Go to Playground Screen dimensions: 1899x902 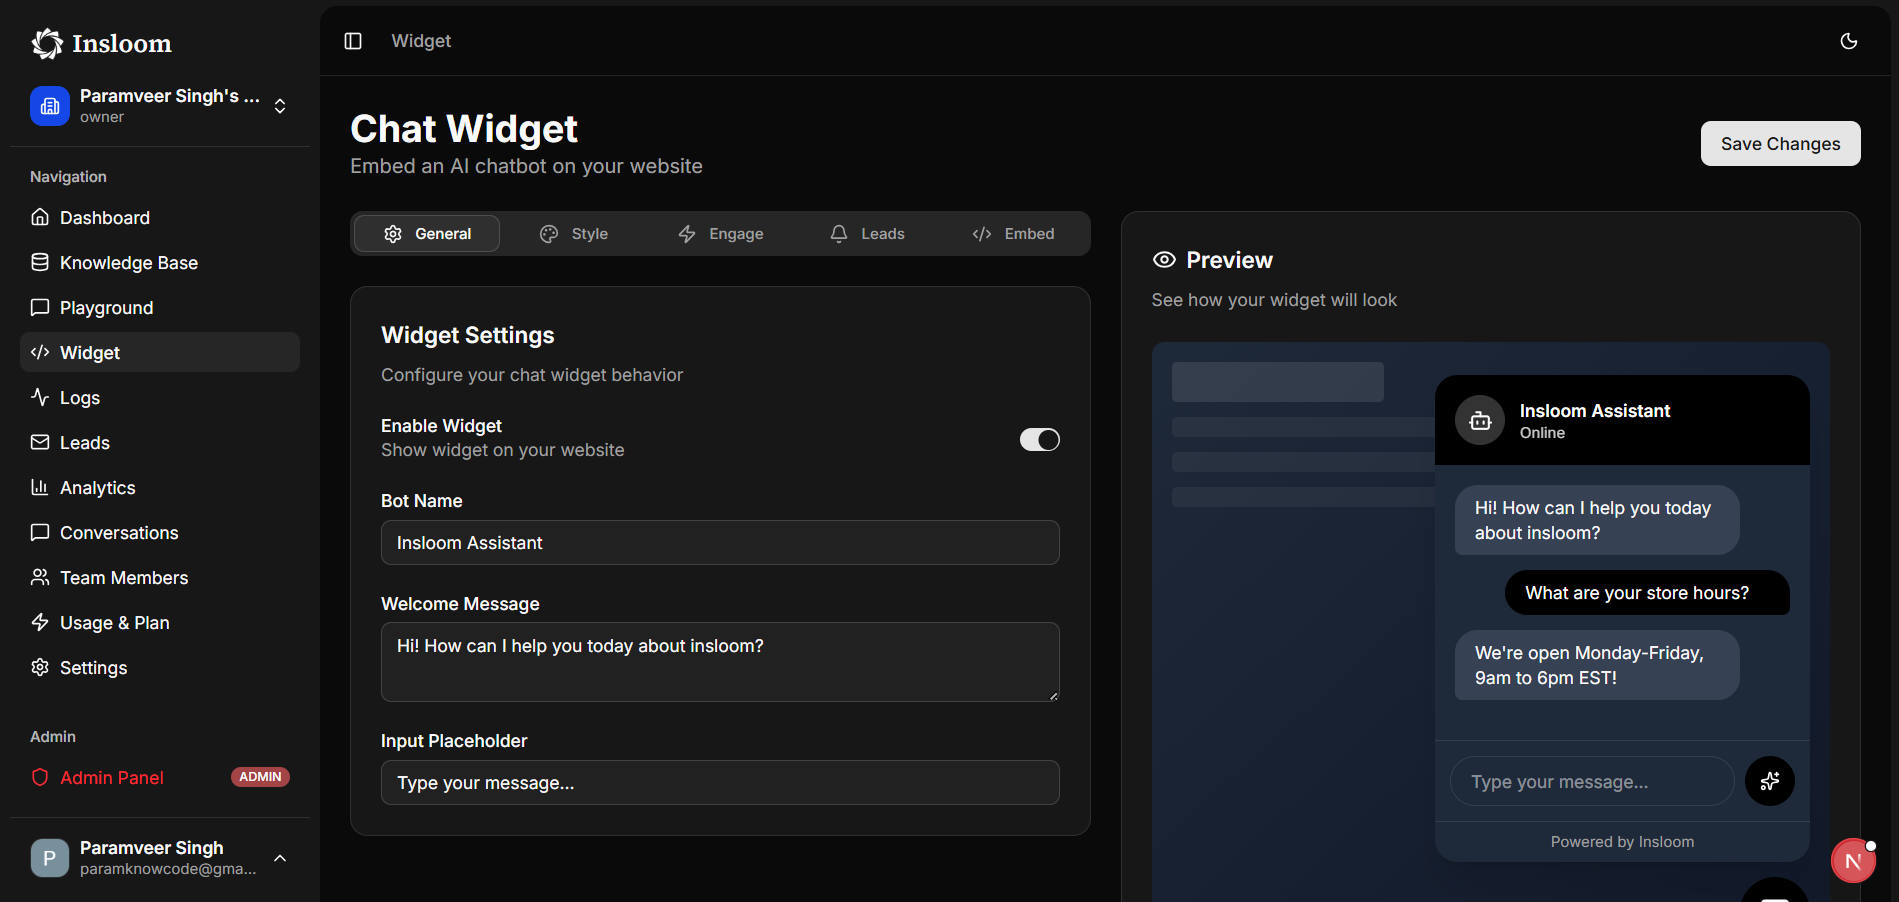(x=160, y=307)
